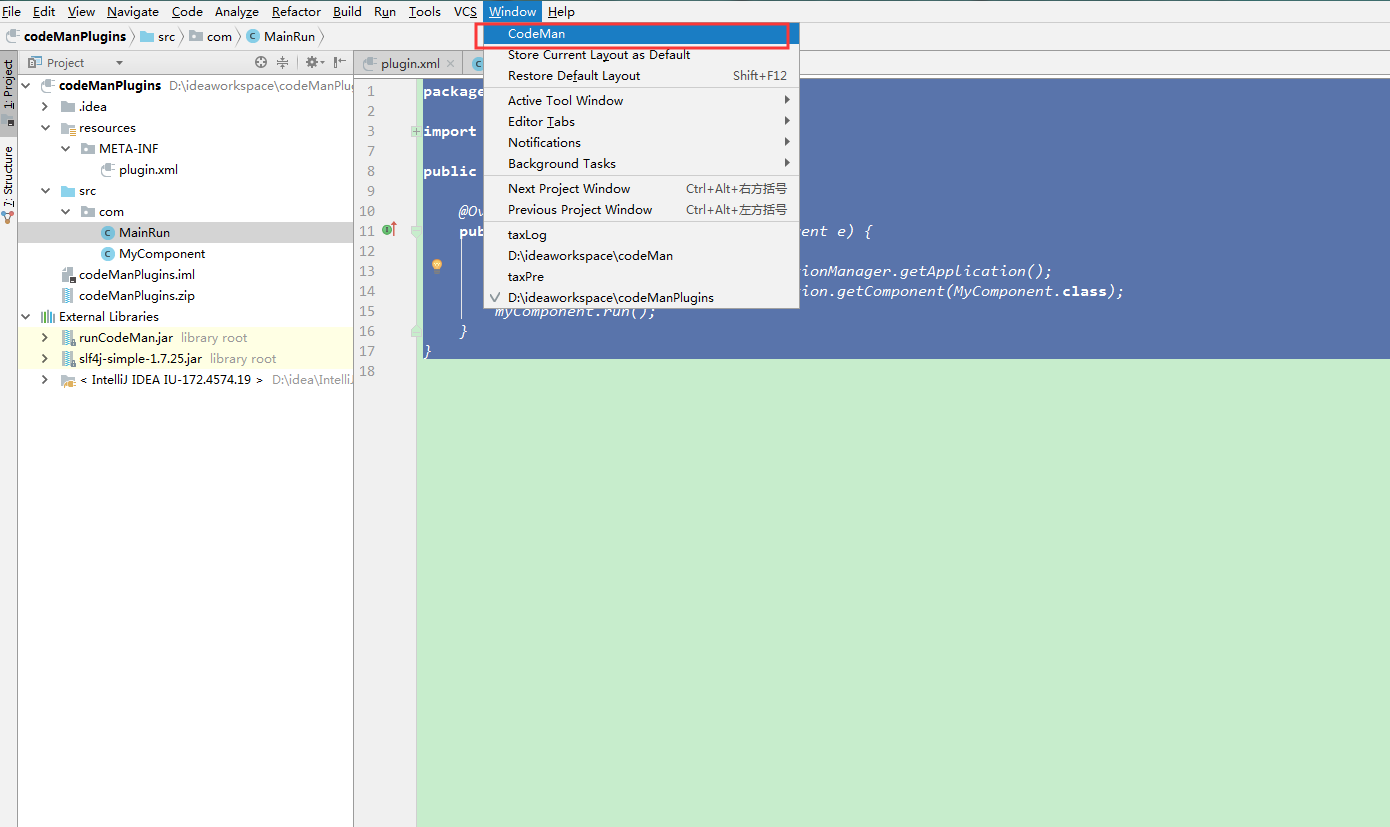This screenshot has width=1390, height=827.
Task: Collapse the resources folder node
Action: click(46, 128)
